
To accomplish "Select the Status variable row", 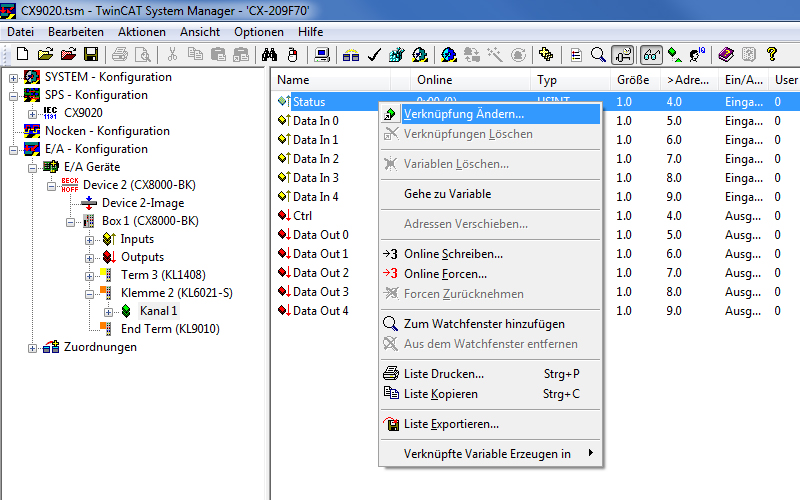I will [309, 102].
